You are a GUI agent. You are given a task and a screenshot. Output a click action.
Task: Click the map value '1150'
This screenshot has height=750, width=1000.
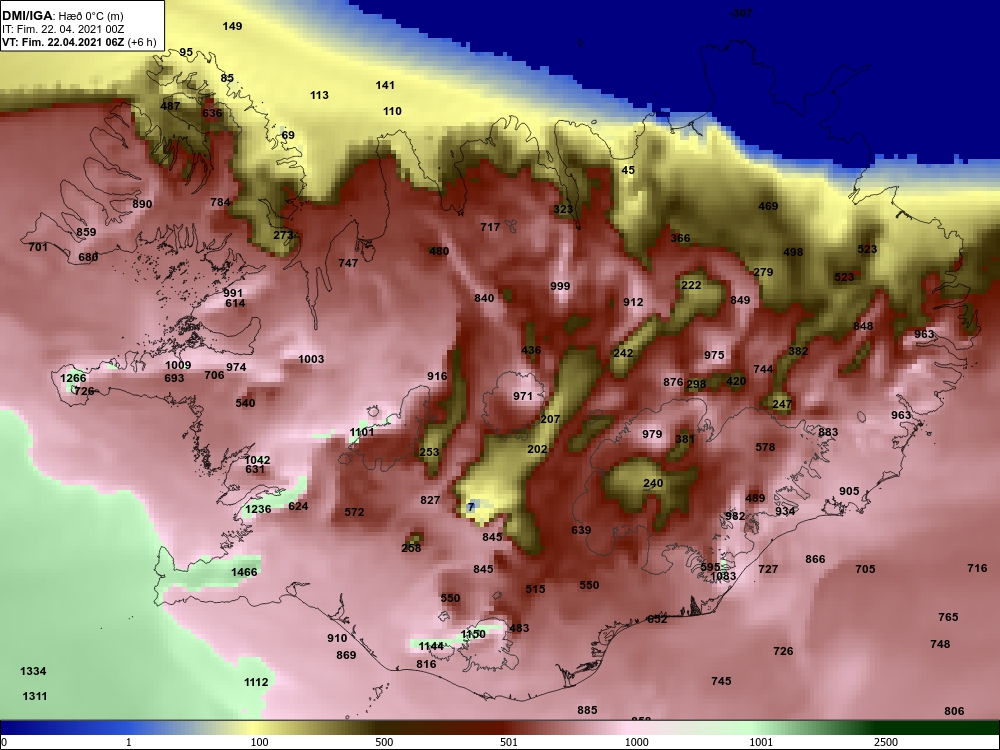473,635
